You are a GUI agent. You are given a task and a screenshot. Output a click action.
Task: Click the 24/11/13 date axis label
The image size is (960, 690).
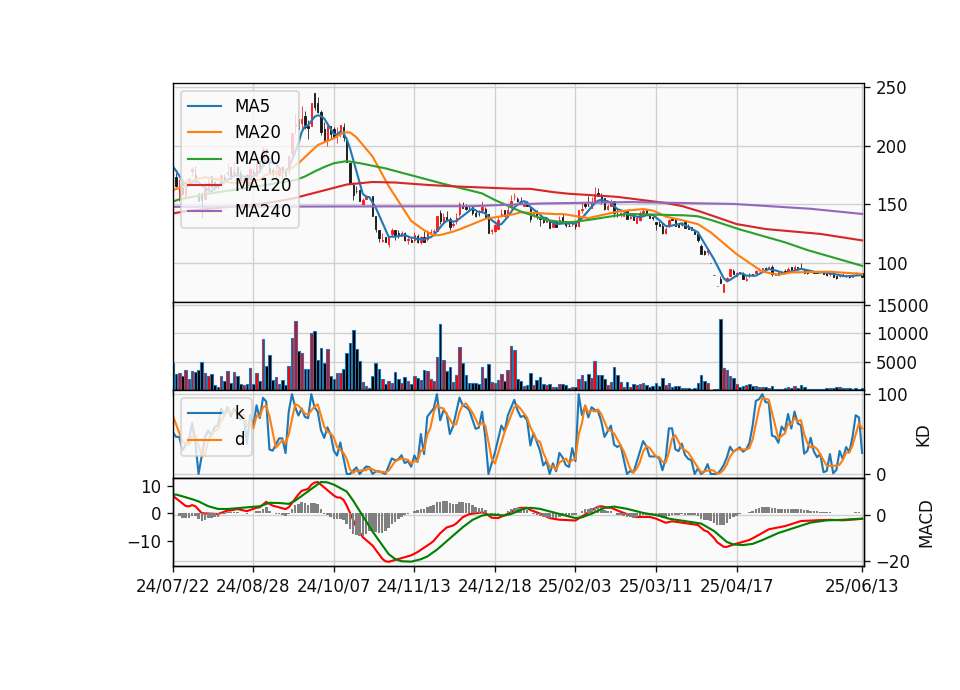coord(414,586)
